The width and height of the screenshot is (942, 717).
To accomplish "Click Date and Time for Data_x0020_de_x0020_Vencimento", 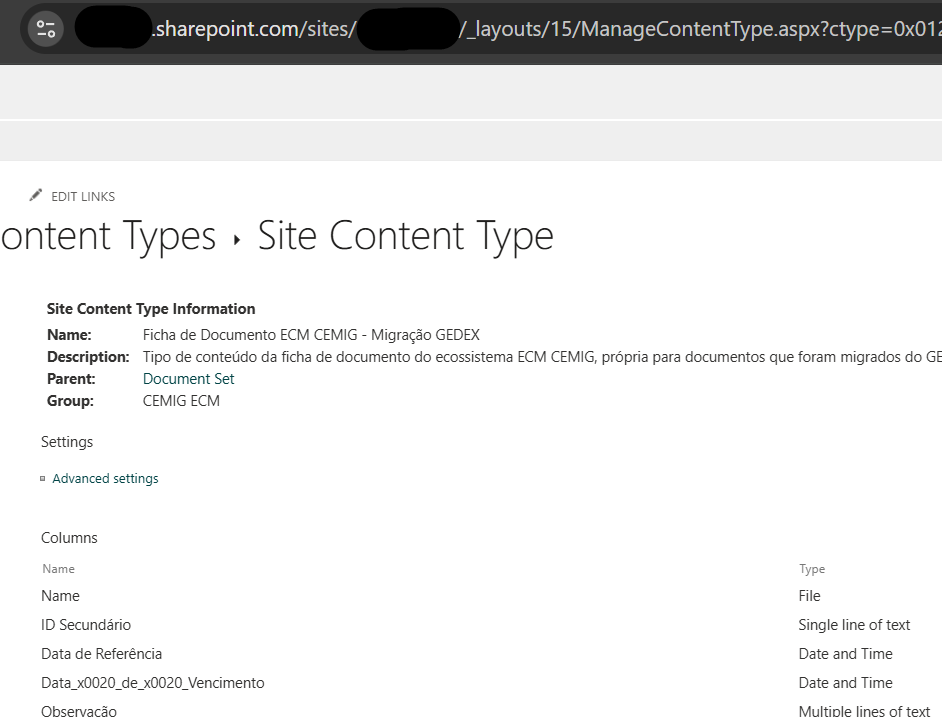I will pyautogui.click(x=845, y=683).
